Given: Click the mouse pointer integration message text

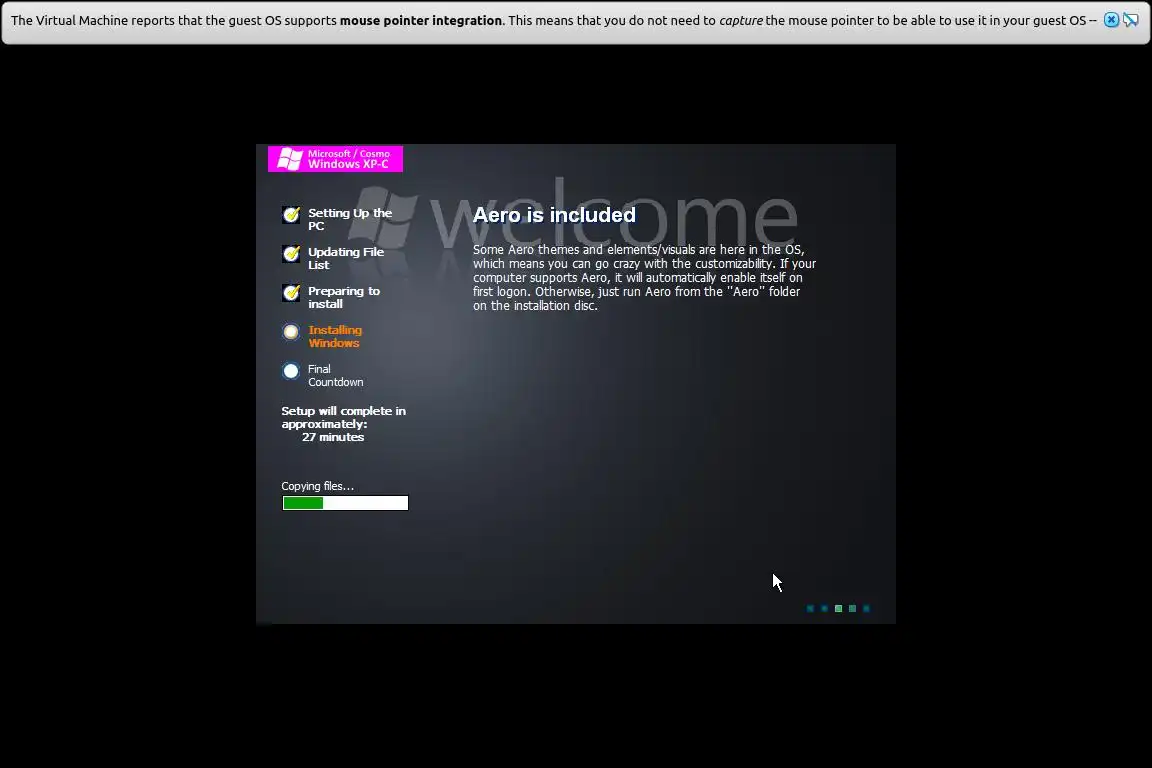Looking at the screenshot, I should coord(553,21).
